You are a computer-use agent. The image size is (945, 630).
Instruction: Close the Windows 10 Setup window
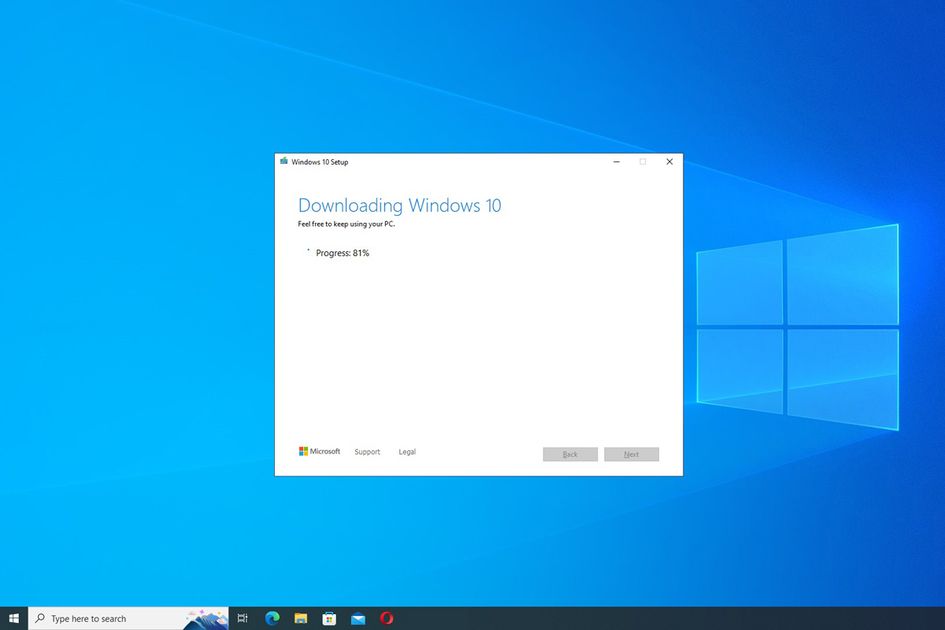pos(669,162)
